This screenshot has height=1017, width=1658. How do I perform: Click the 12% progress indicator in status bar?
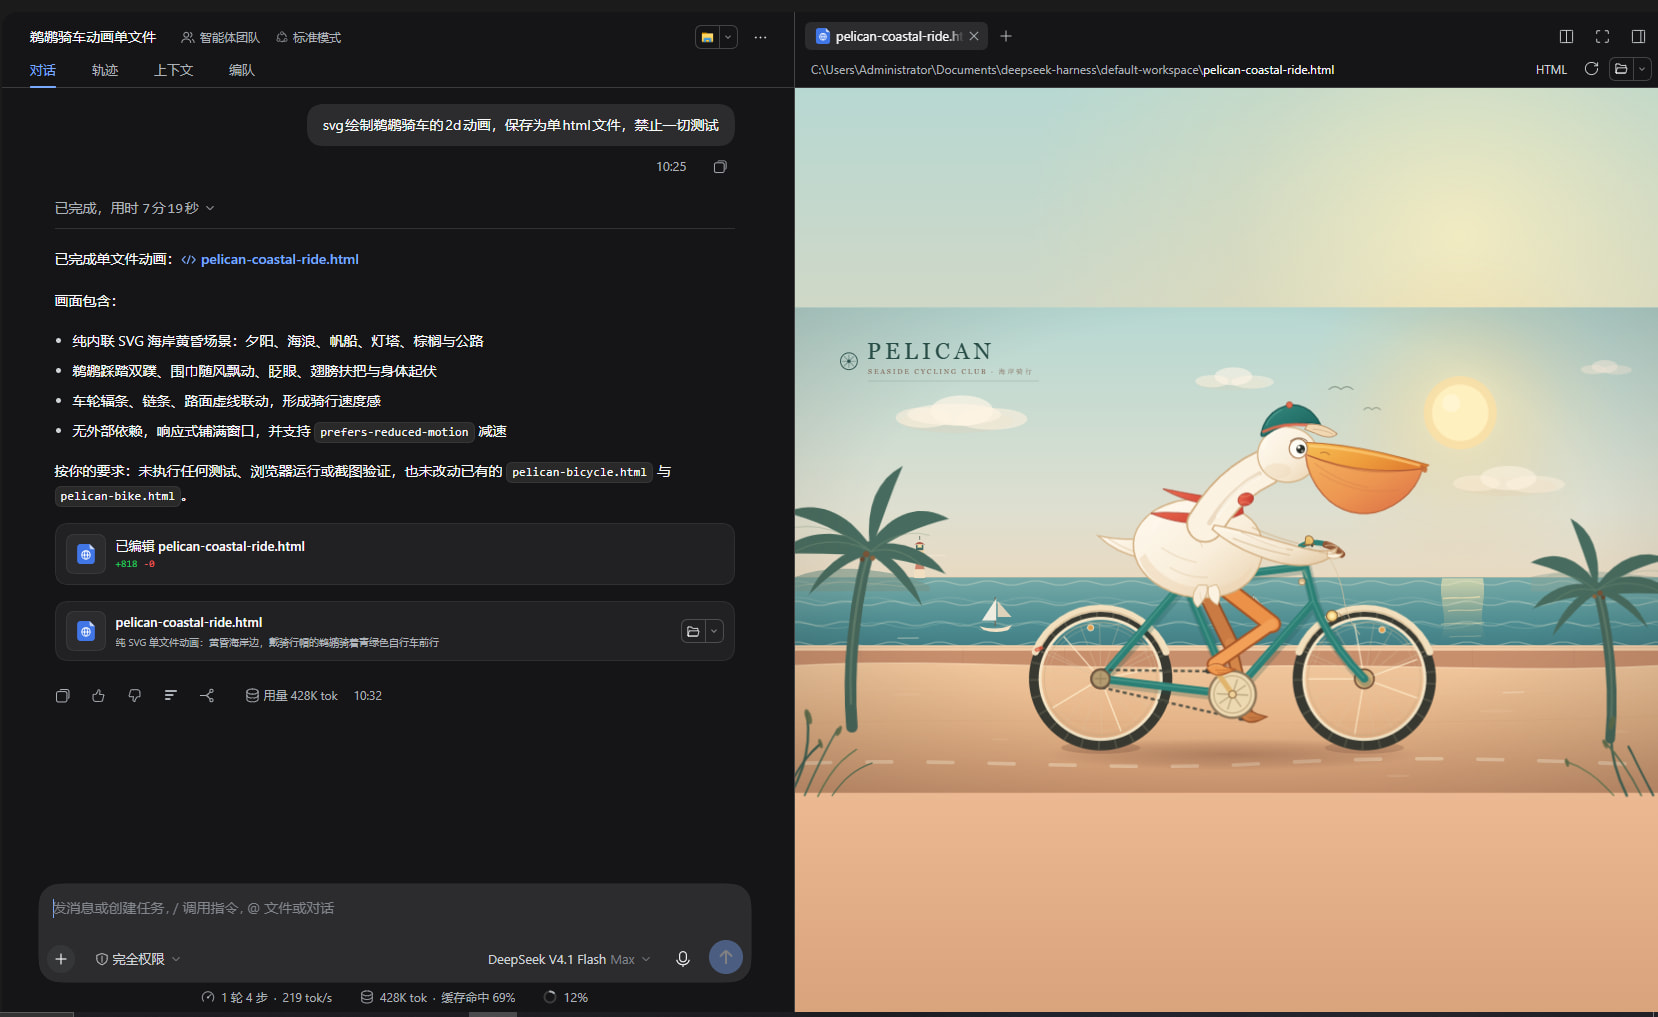coord(565,998)
